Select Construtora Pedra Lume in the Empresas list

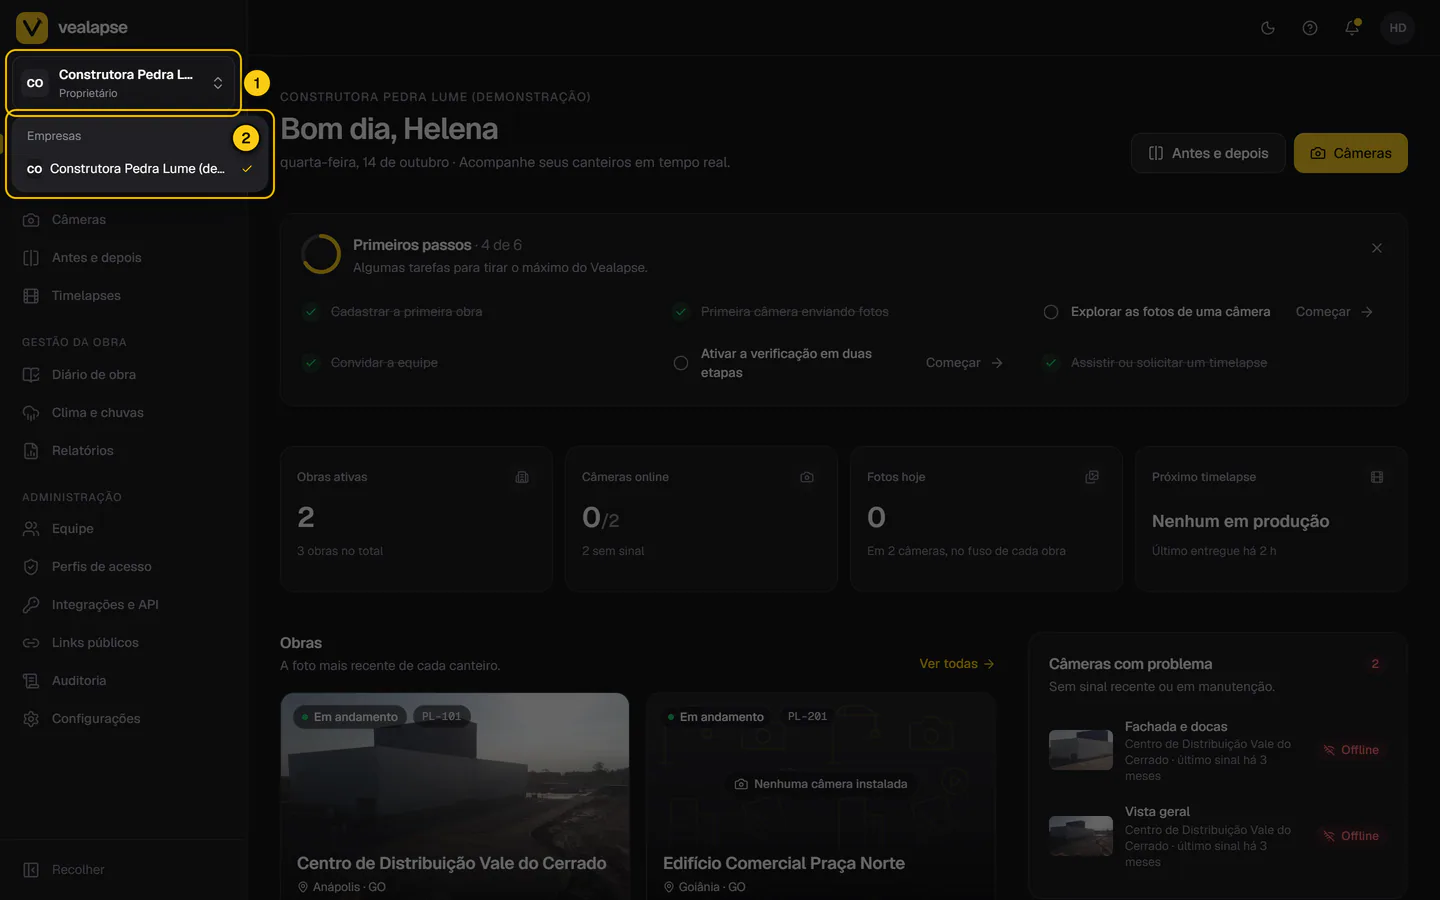(139, 169)
